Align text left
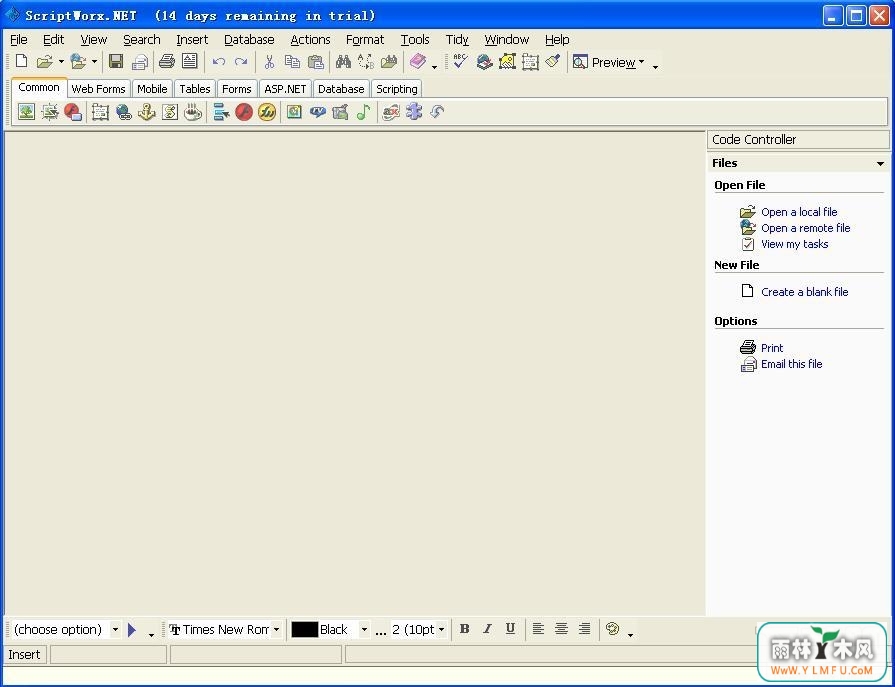The image size is (895, 687). click(x=538, y=629)
